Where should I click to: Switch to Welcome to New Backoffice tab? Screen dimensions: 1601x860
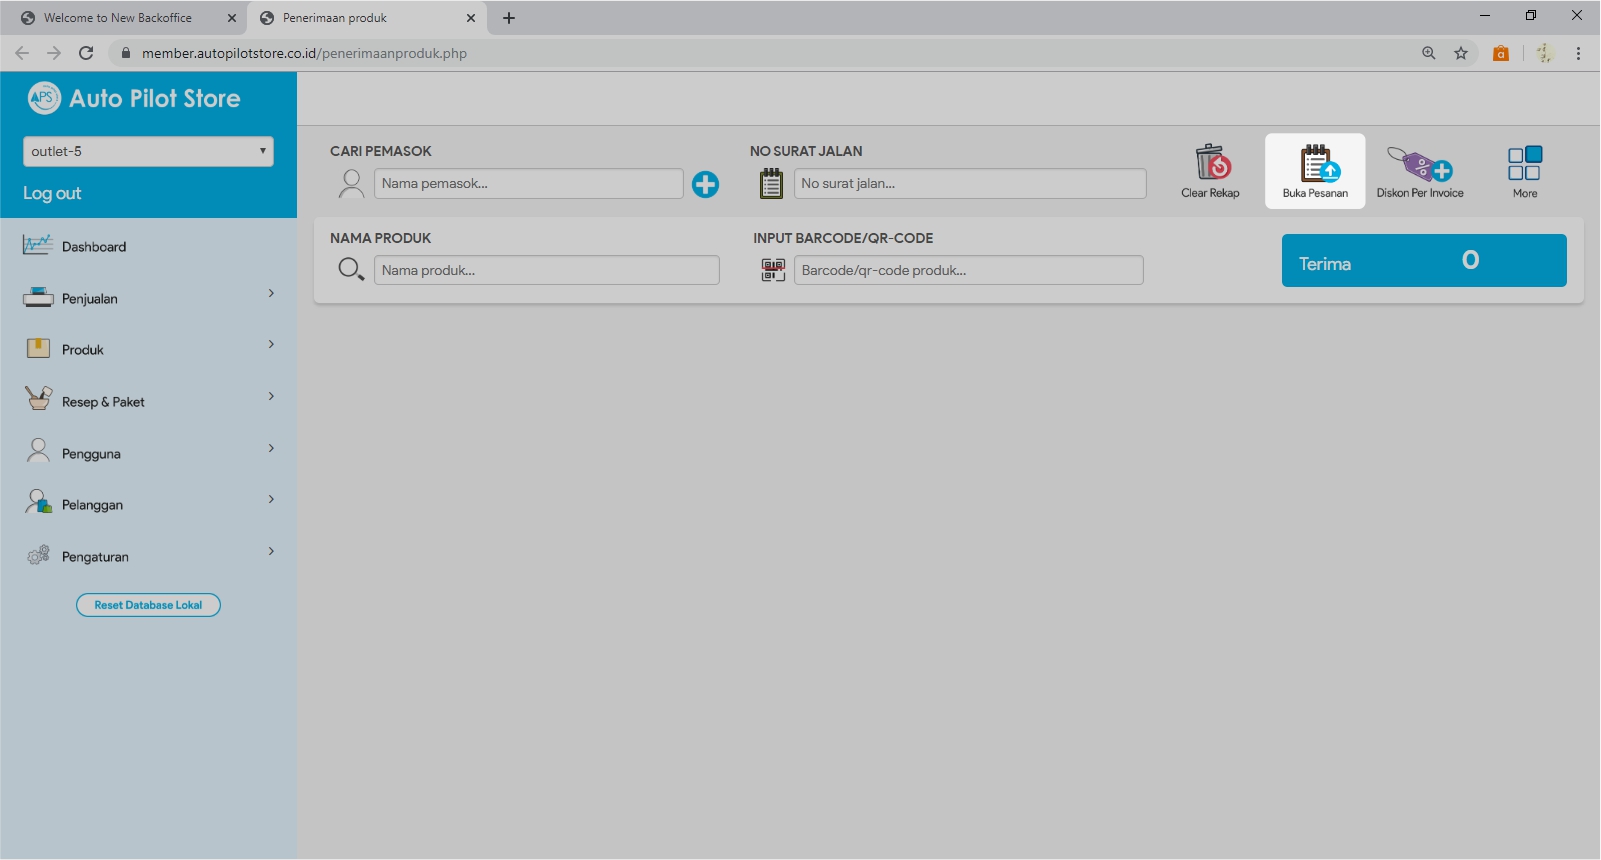(118, 18)
